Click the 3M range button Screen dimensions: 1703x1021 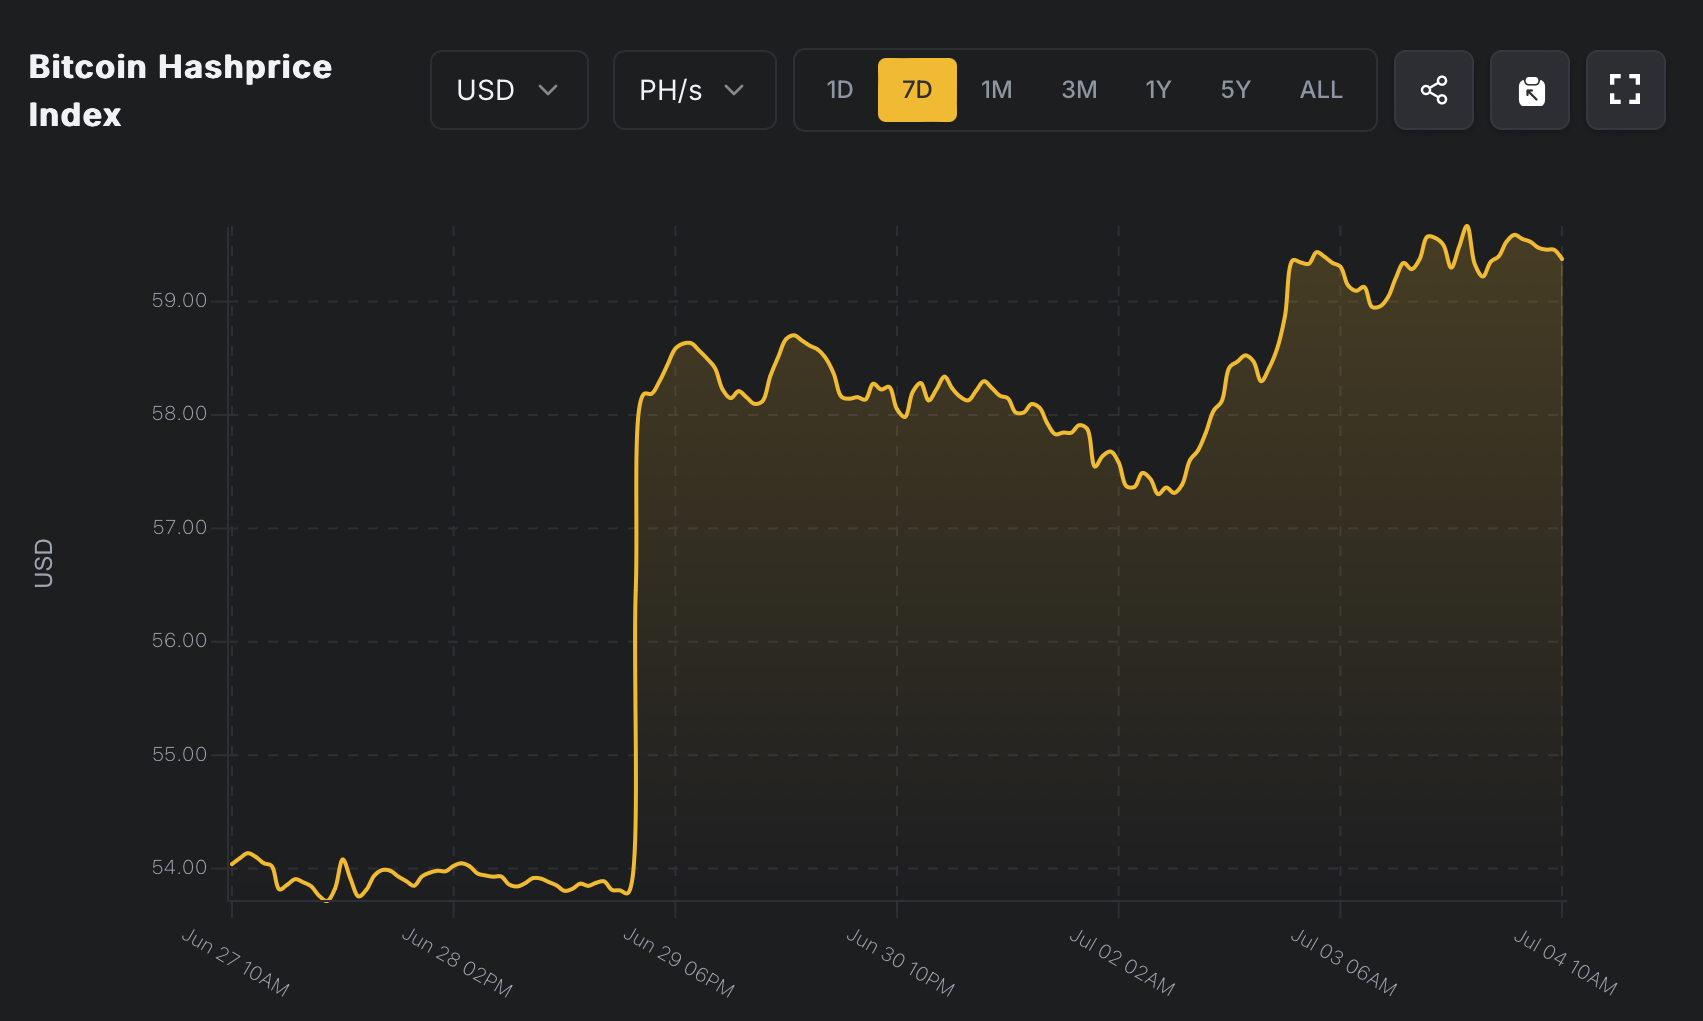tap(1078, 90)
